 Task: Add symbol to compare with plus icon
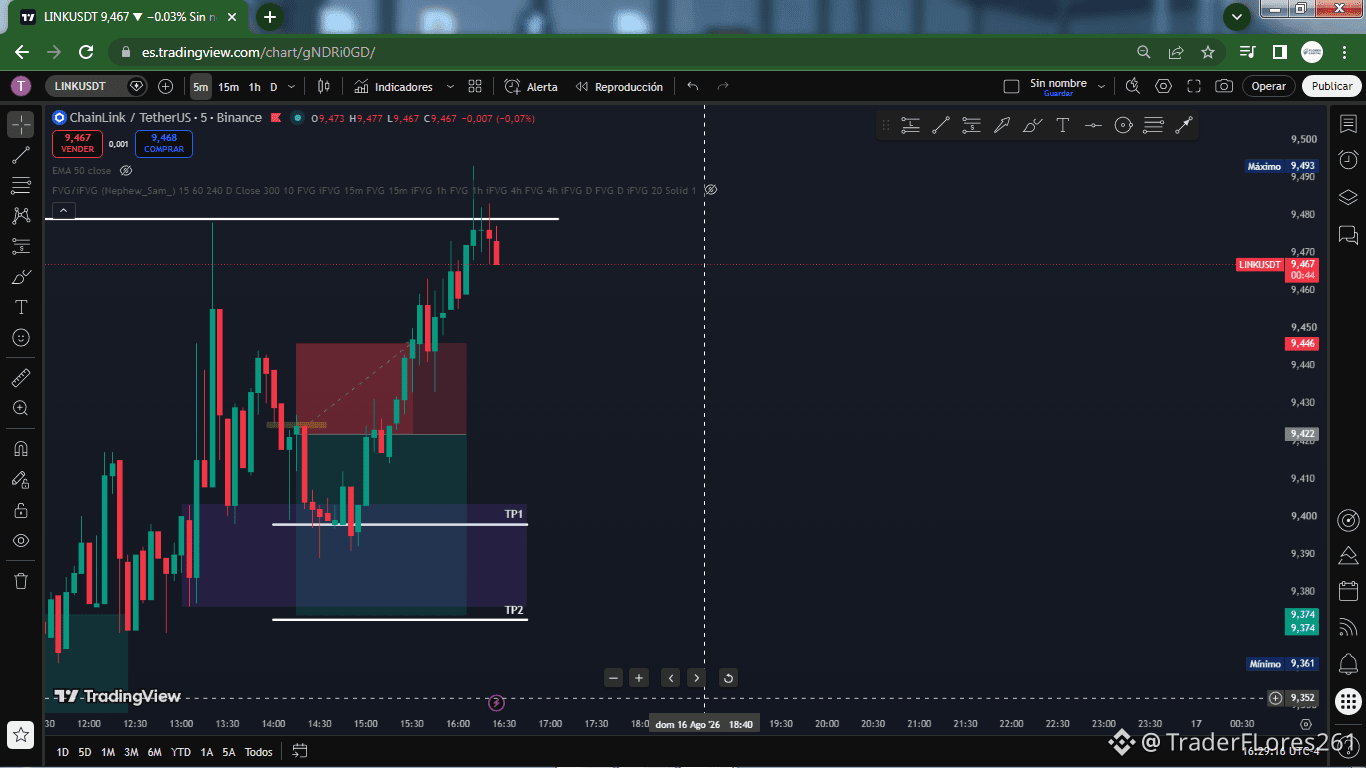166,87
